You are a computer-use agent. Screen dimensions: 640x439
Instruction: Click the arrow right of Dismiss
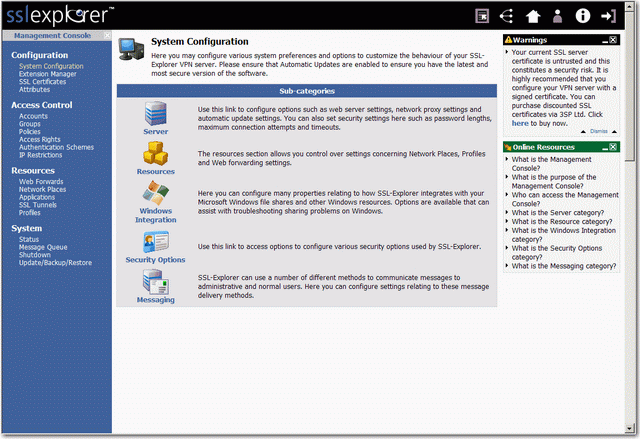614,131
